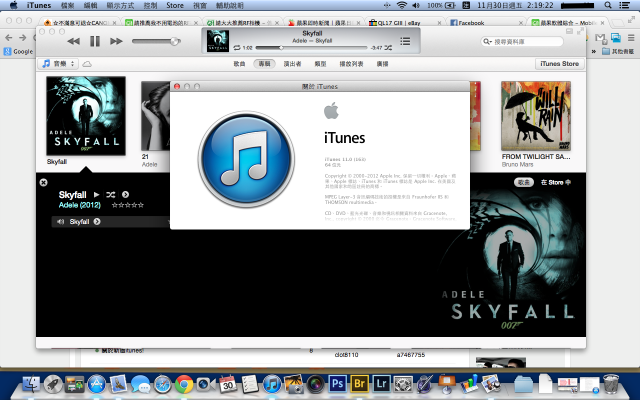This screenshot has height=400, width=640.
Task: Open the iTunes Store button
Action: [x=560, y=64]
